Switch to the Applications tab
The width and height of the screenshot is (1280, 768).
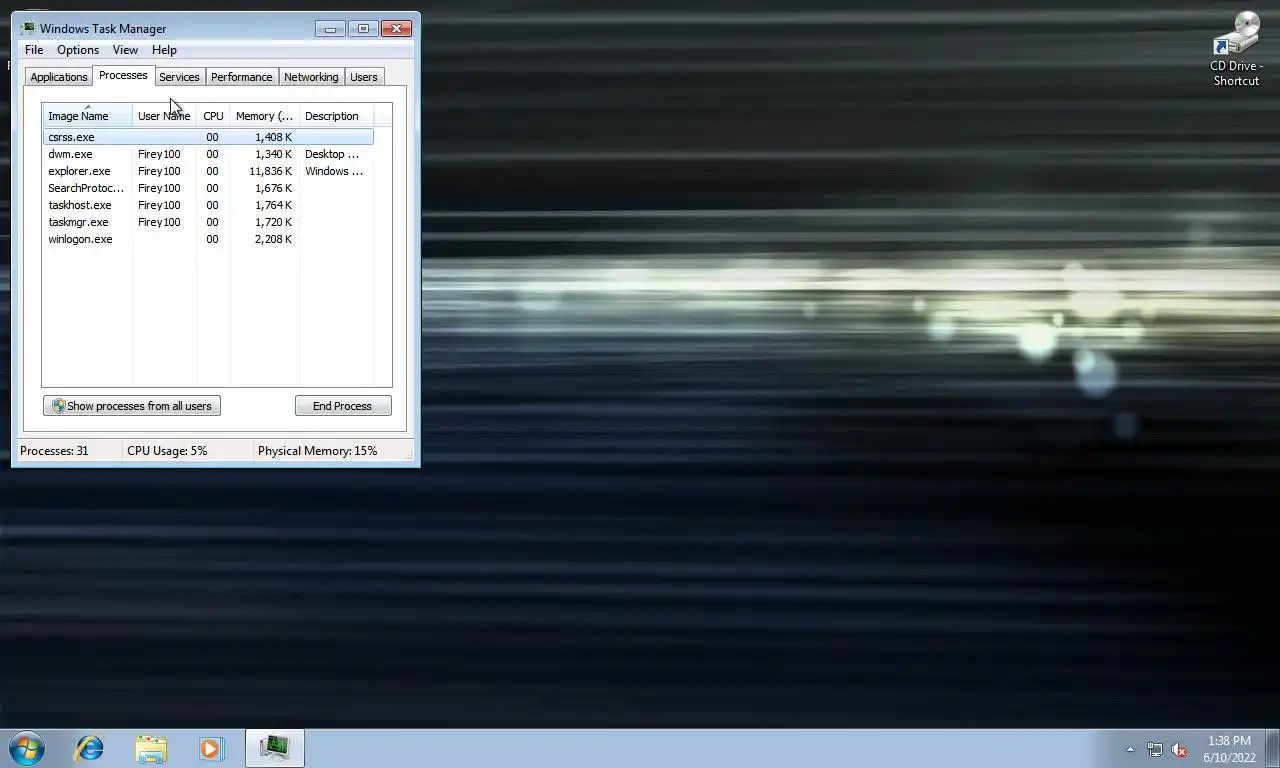tap(59, 77)
